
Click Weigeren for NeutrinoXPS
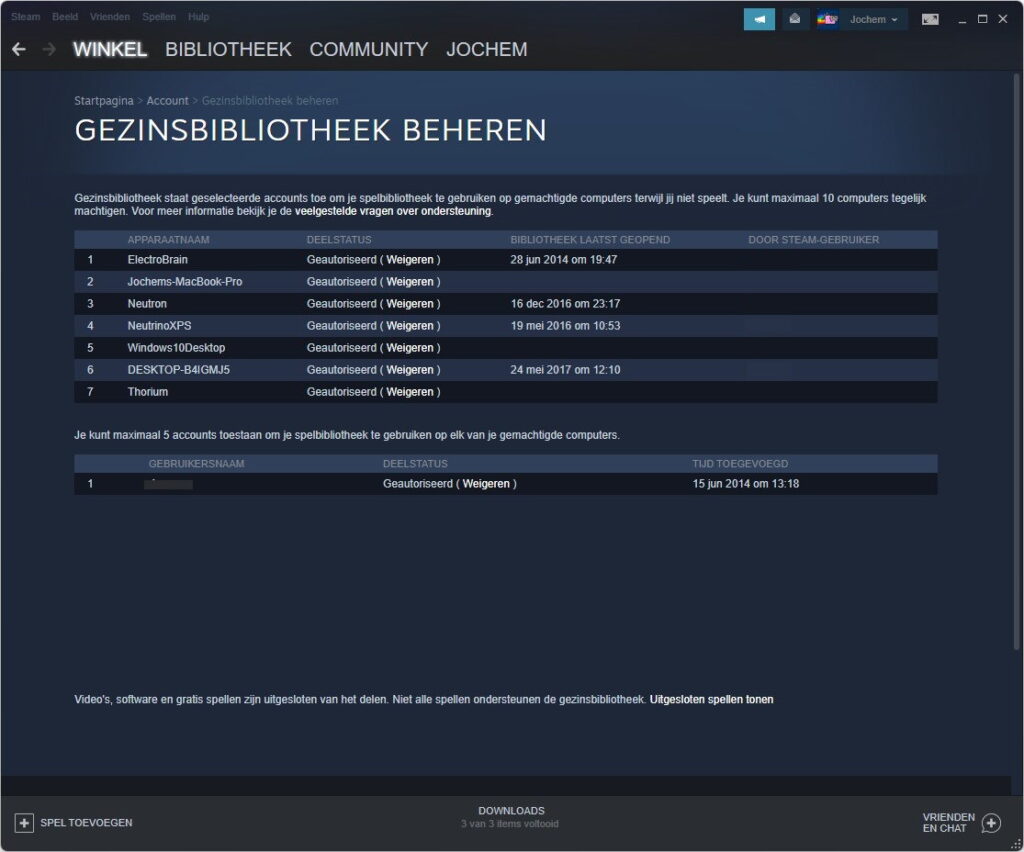409,326
